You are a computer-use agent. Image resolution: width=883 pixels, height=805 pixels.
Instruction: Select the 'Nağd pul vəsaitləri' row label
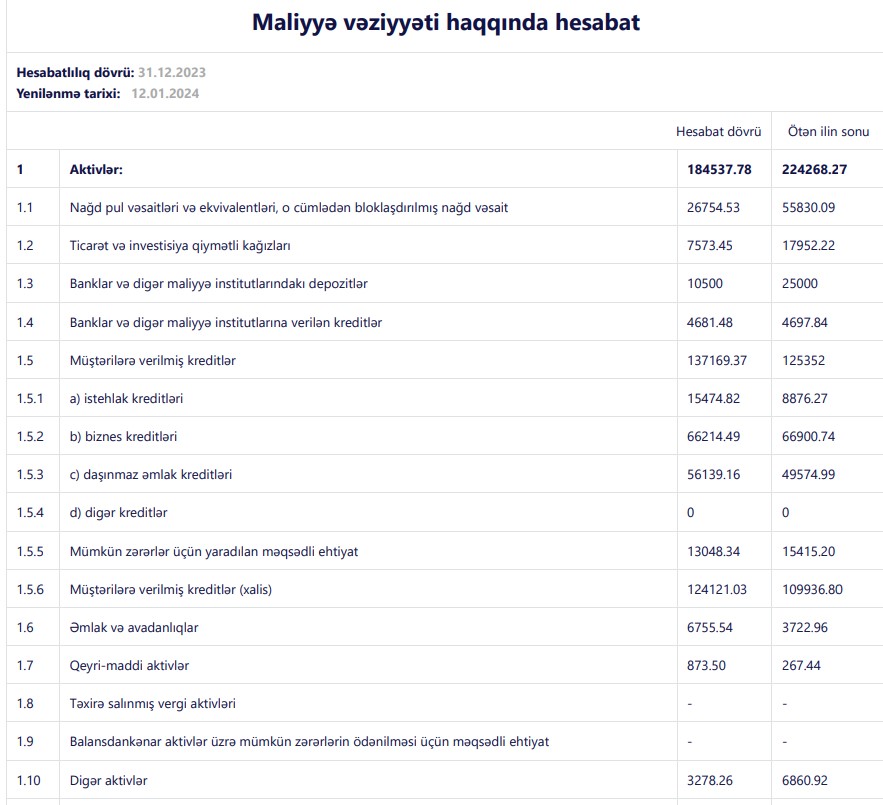pos(289,207)
